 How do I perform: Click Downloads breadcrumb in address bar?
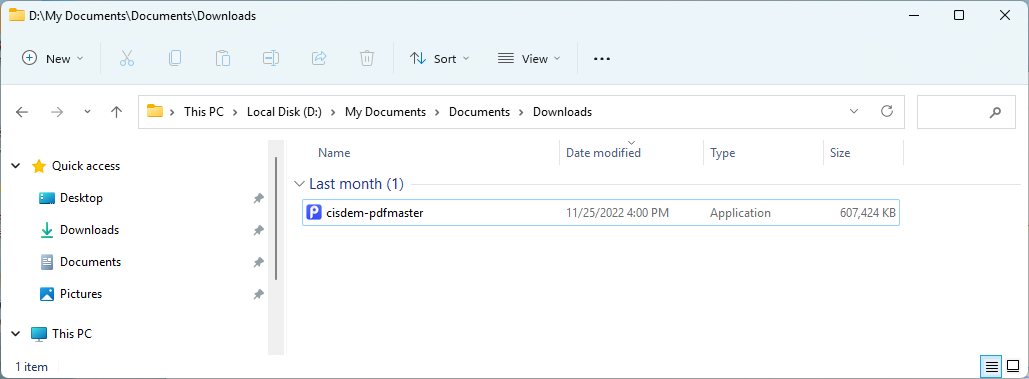click(562, 112)
